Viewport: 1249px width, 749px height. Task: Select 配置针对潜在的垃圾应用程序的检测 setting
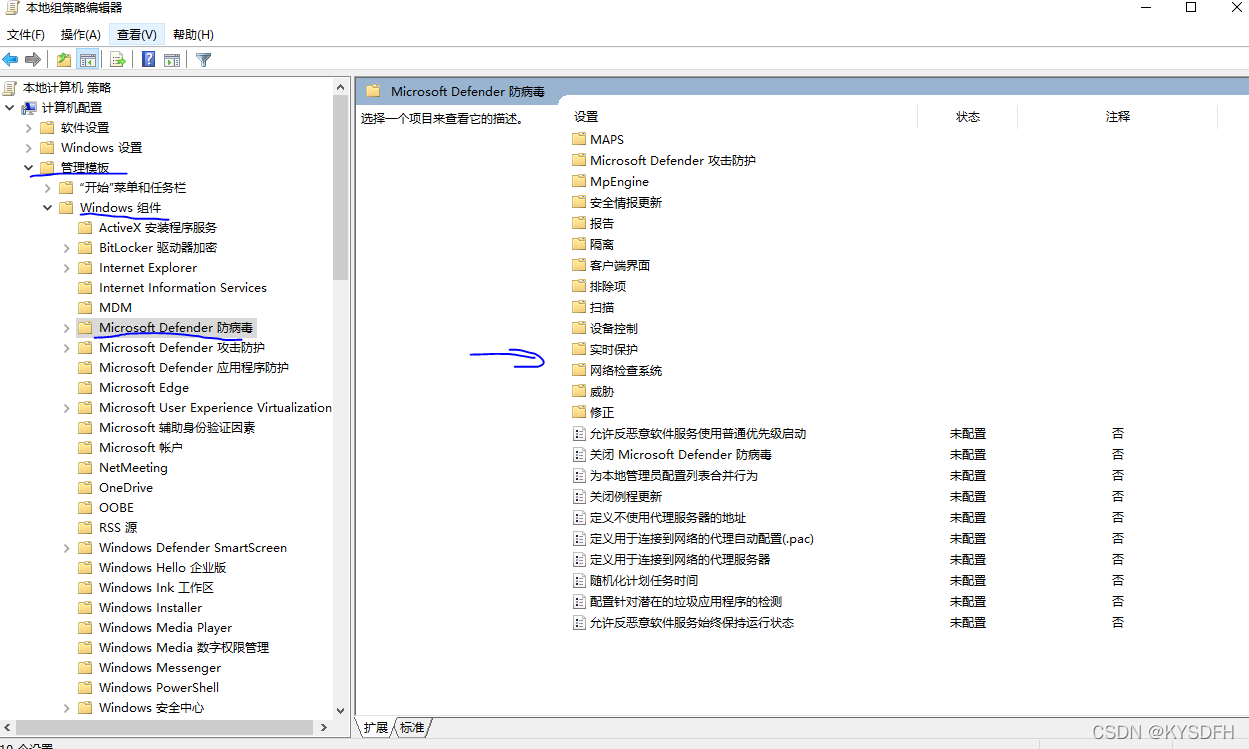[x=686, y=601]
